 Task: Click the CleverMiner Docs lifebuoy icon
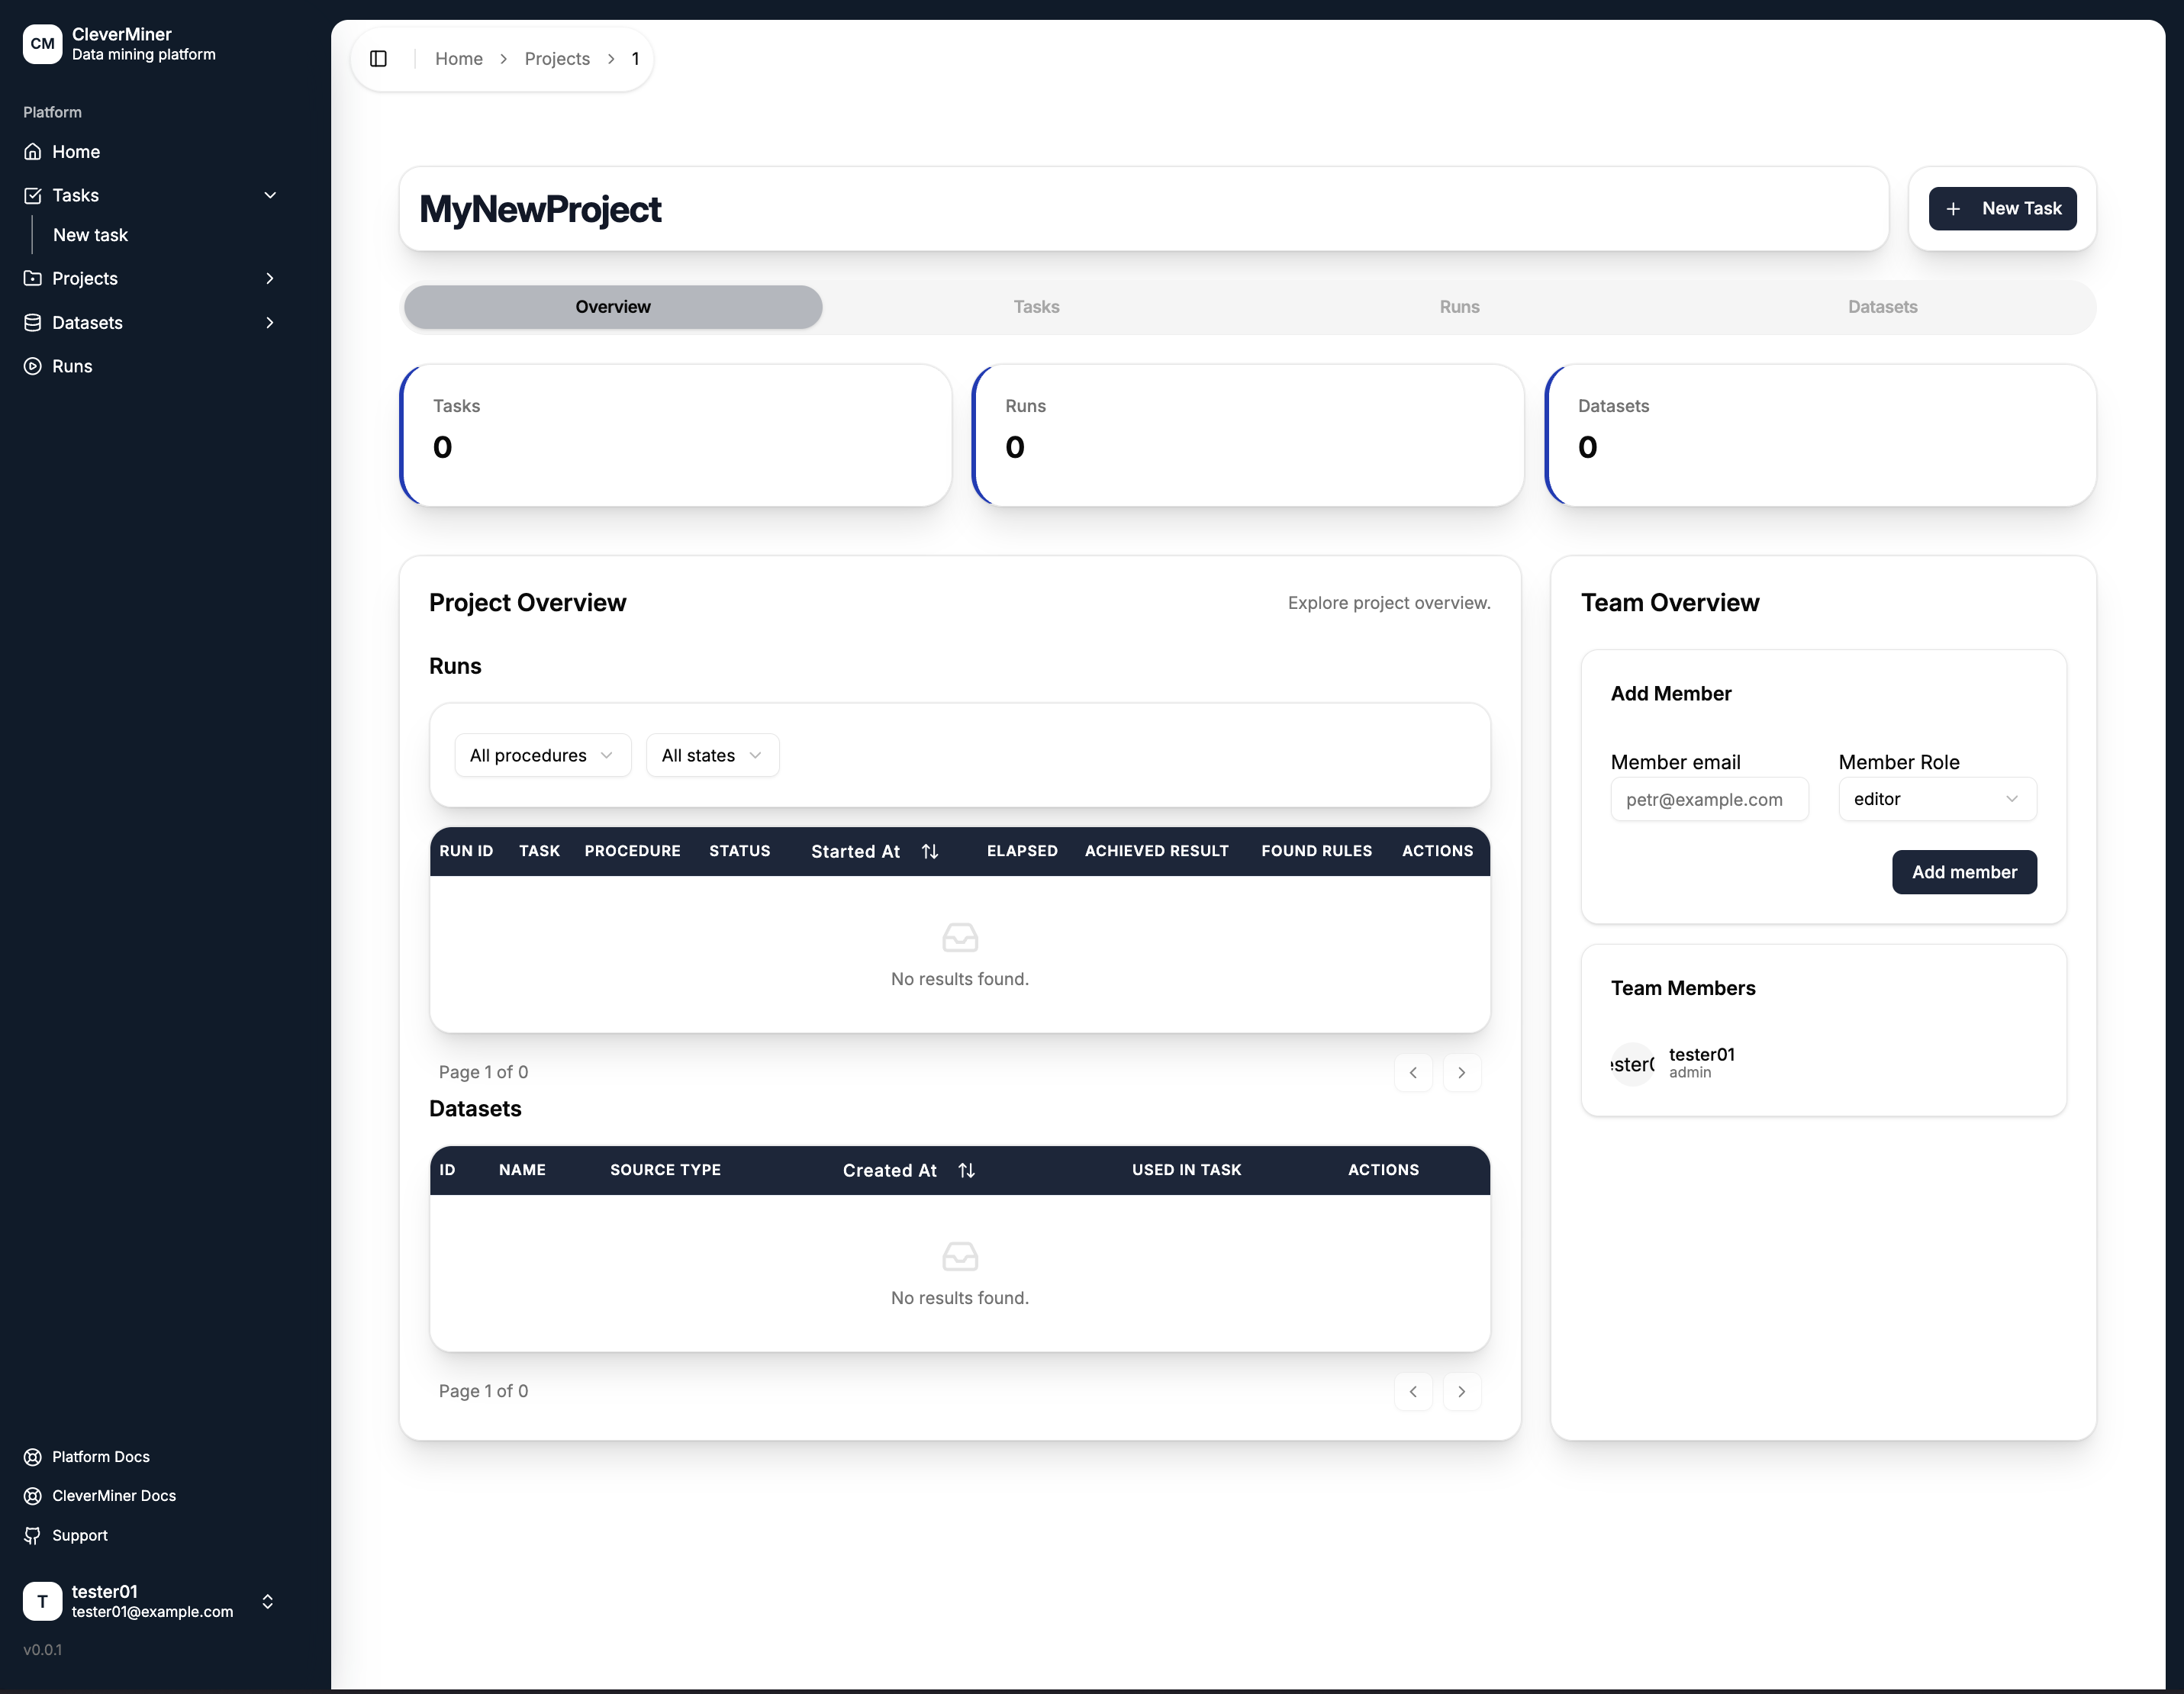33,1496
